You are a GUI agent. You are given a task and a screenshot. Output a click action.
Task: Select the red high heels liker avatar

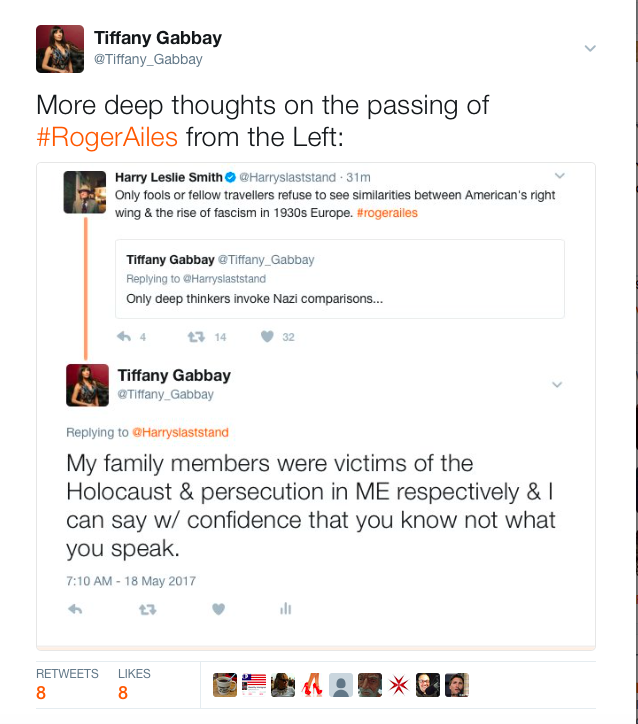click(312, 685)
